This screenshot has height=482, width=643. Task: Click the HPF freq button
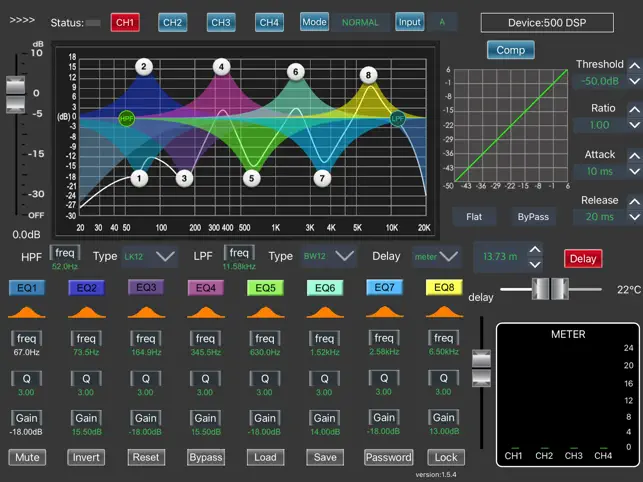65,253
